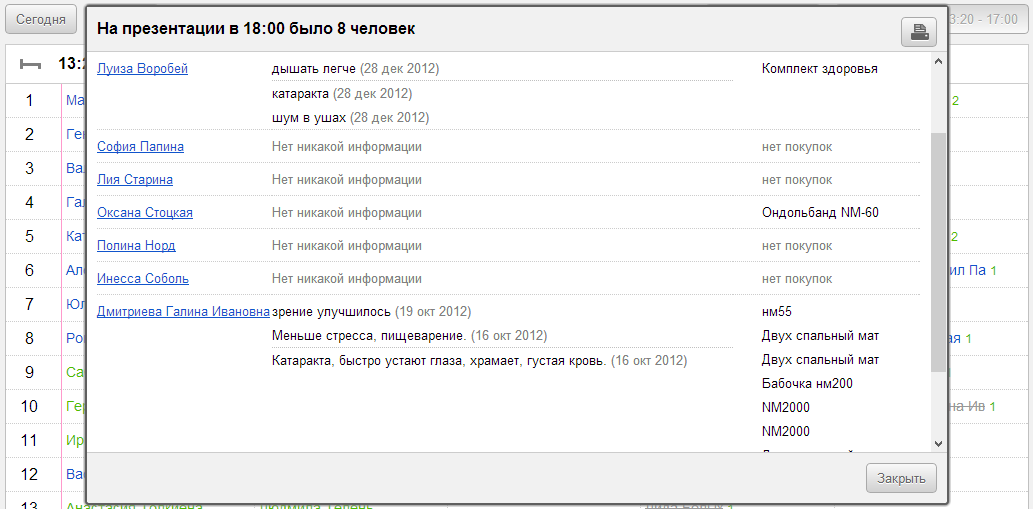
Task: Click the dialog's vertical scrollbar thumb
Action: pos(937,250)
